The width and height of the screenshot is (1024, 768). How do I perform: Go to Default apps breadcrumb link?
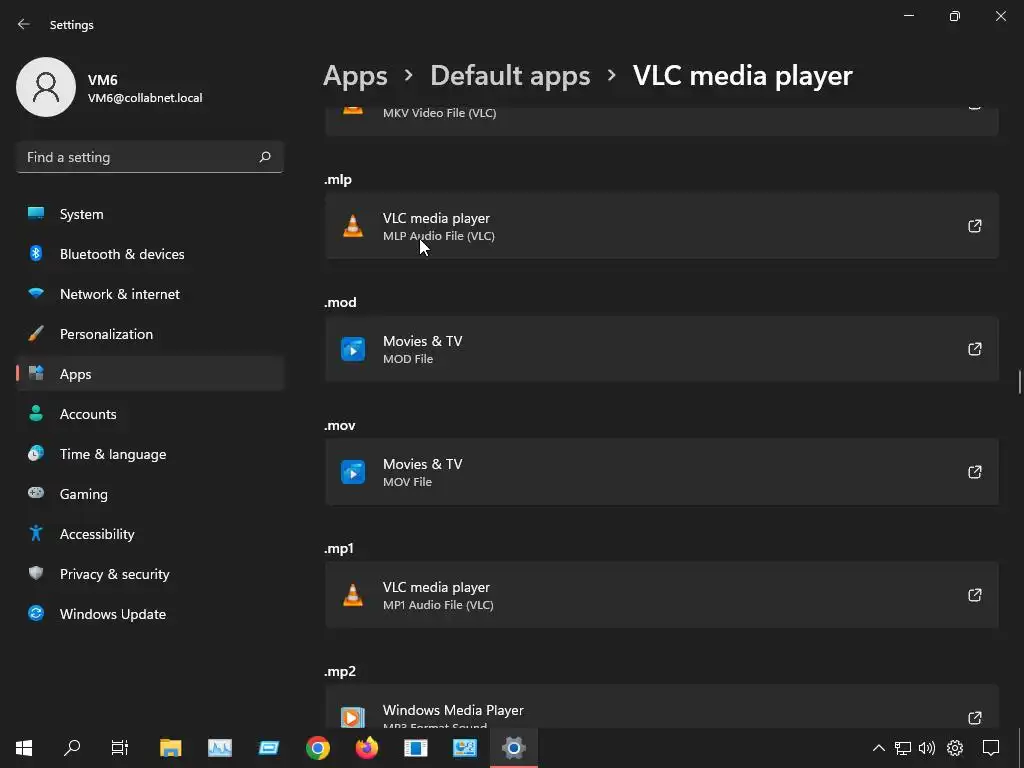coord(510,76)
